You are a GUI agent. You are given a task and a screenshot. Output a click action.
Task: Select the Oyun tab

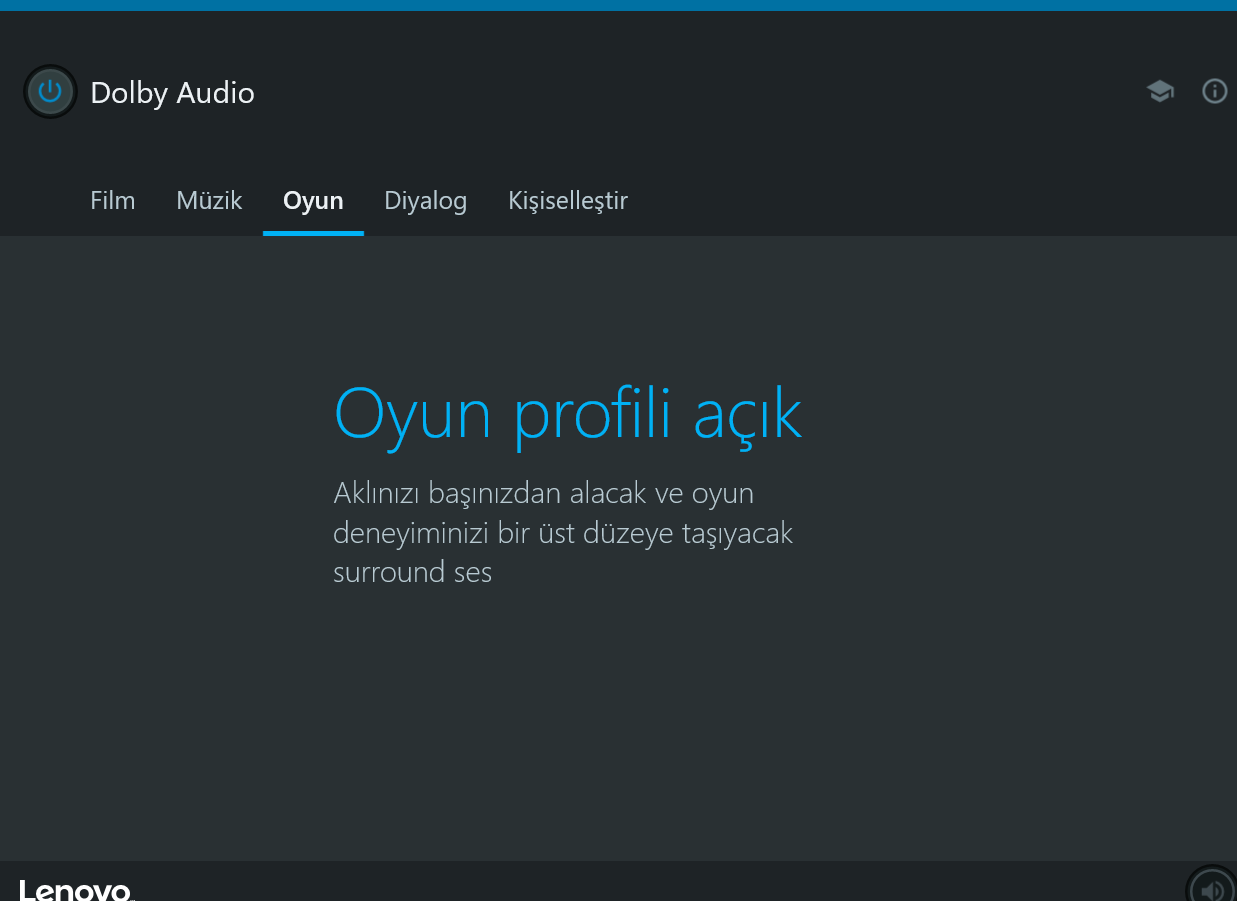click(x=313, y=201)
